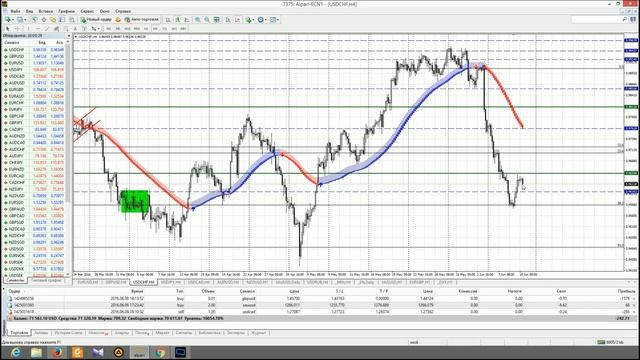Screen dimensions: 640x360
Task: Open the Тиковый график tab
Action: [x=46, y=280]
